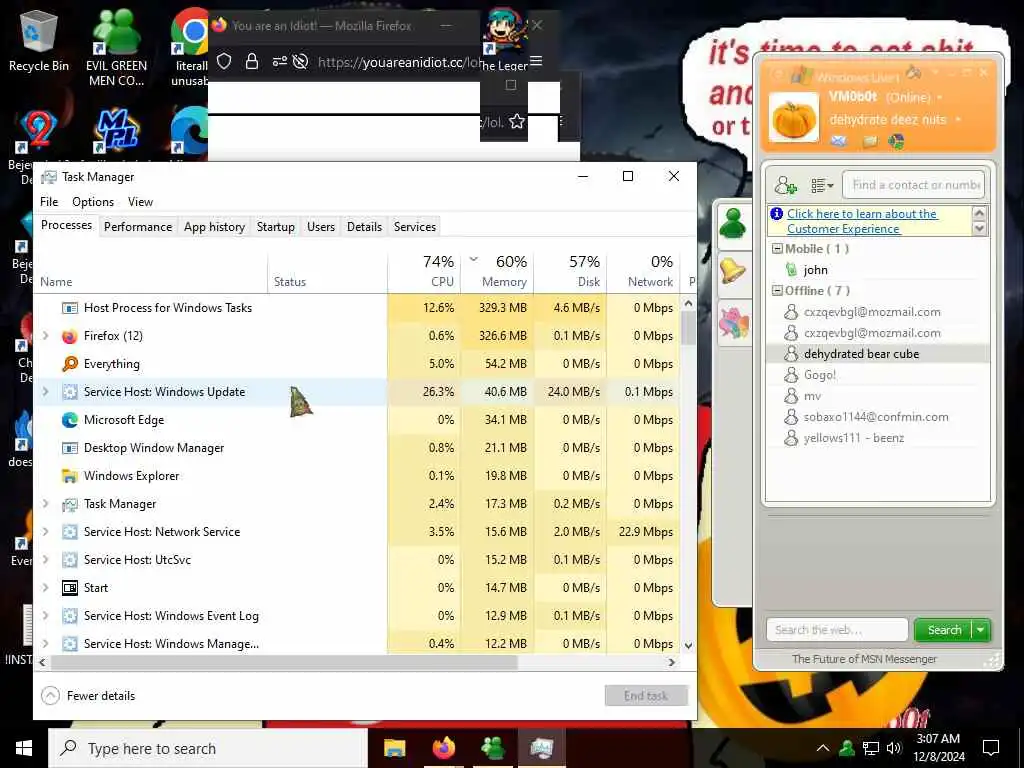The image size is (1024, 768).
Task: Open the File menu in Task Manager
Action: [x=49, y=202]
